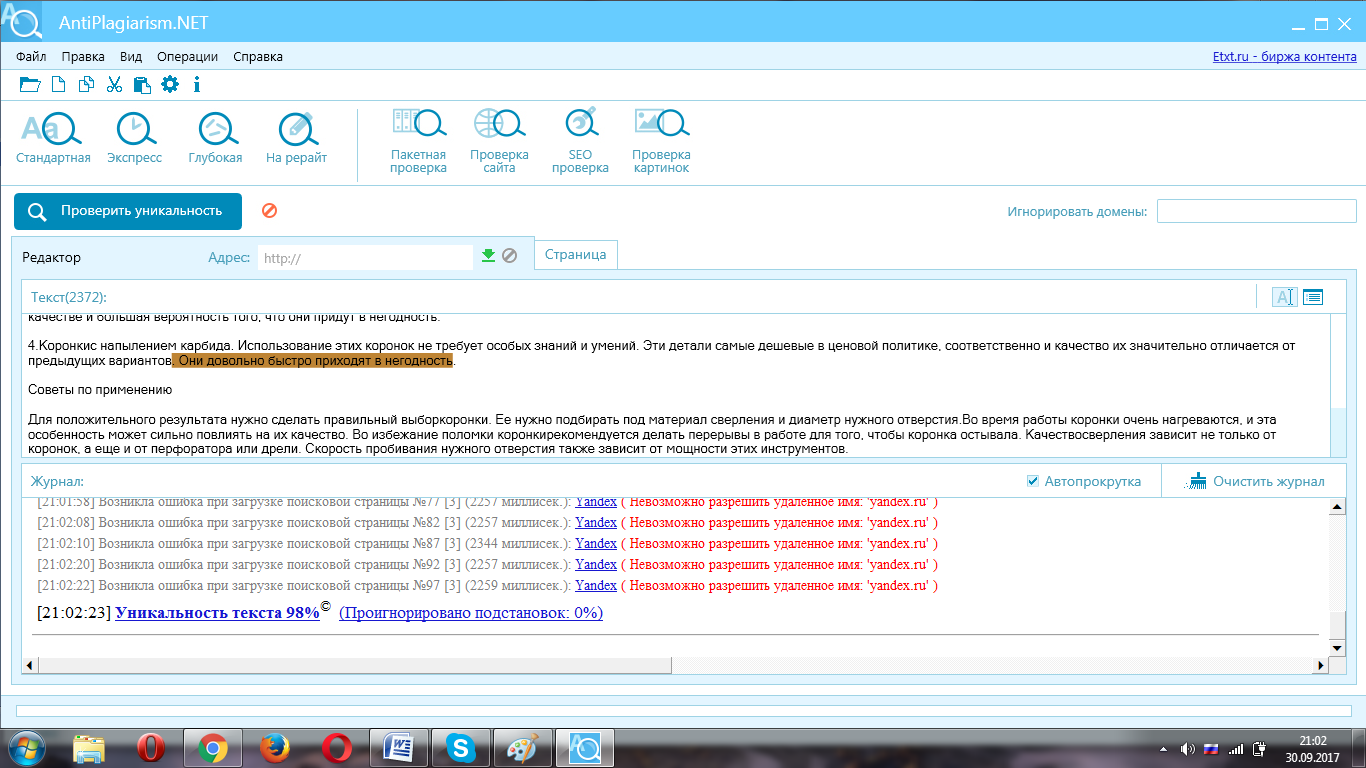Switch to the Страница tab
This screenshot has width=1366, height=768.
(576, 255)
